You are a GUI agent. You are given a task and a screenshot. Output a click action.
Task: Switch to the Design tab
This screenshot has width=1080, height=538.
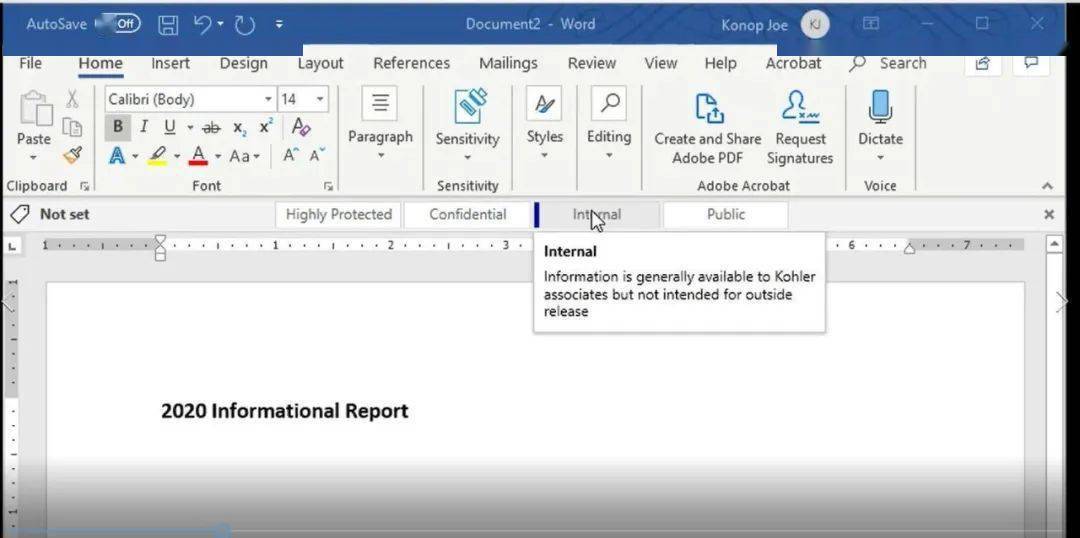click(243, 63)
